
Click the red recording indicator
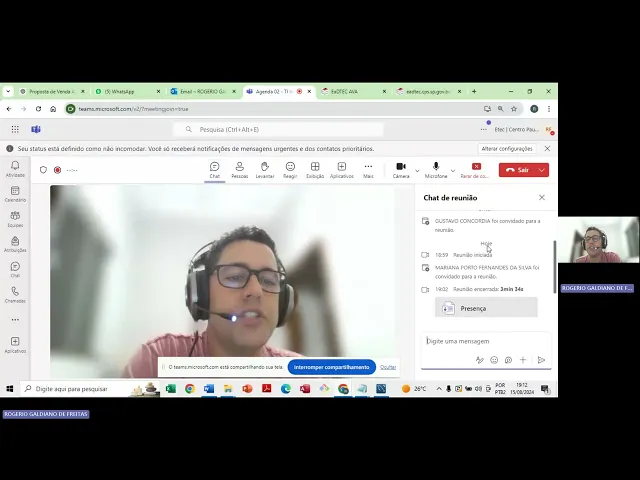pyautogui.click(x=58, y=170)
